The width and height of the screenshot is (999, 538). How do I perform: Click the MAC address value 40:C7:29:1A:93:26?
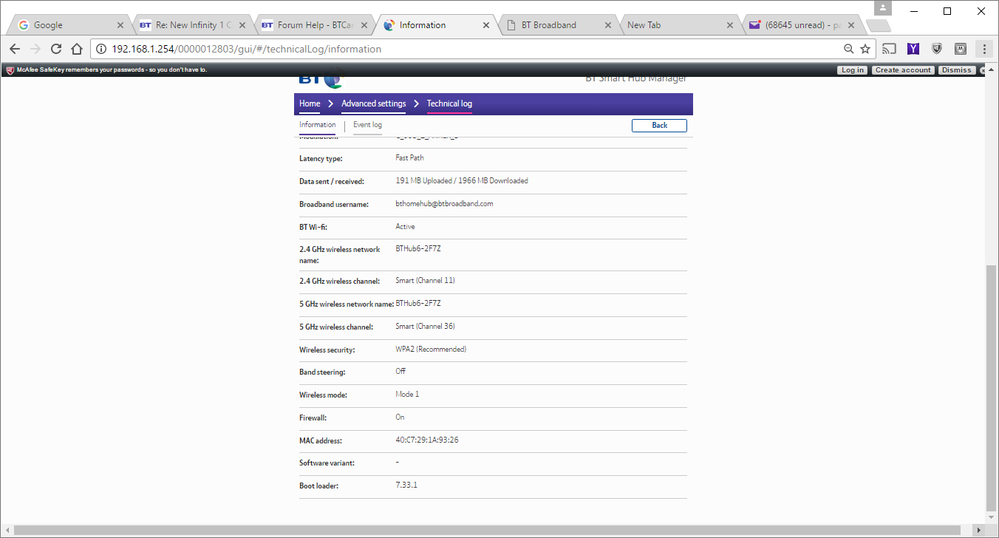[x=427, y=440]
